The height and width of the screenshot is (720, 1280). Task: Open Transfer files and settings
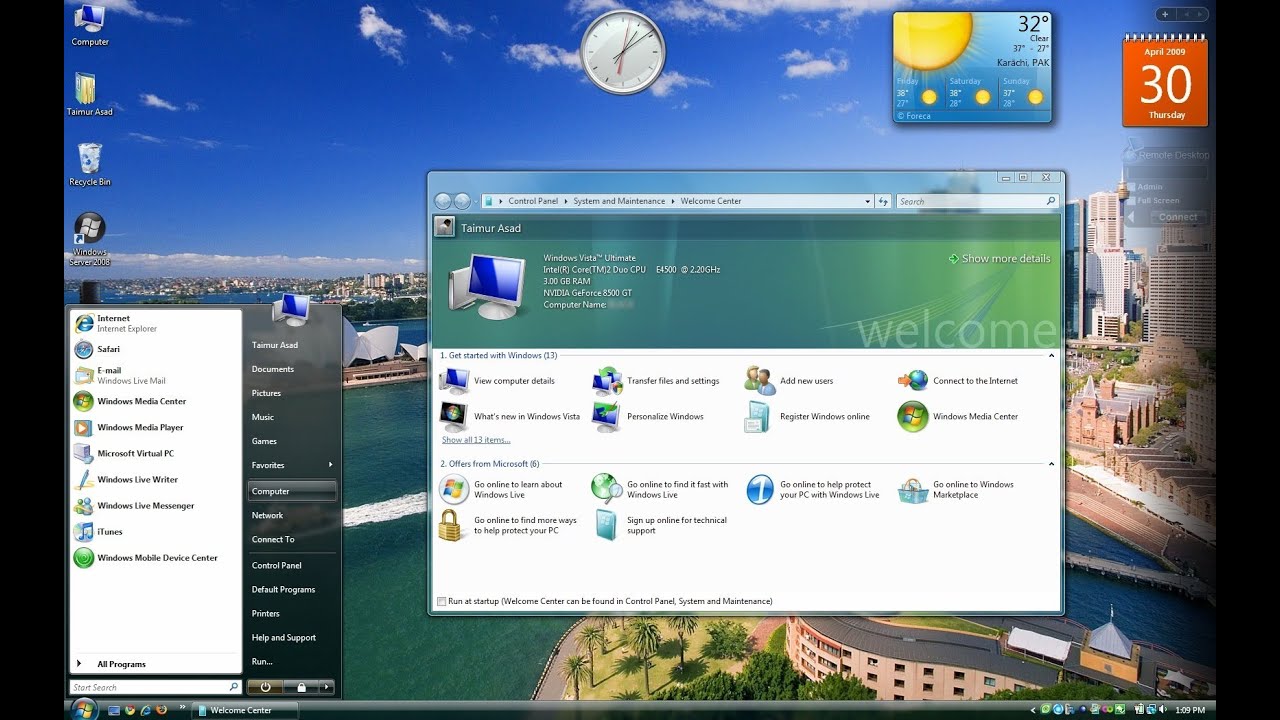click(x=657, y=381)
